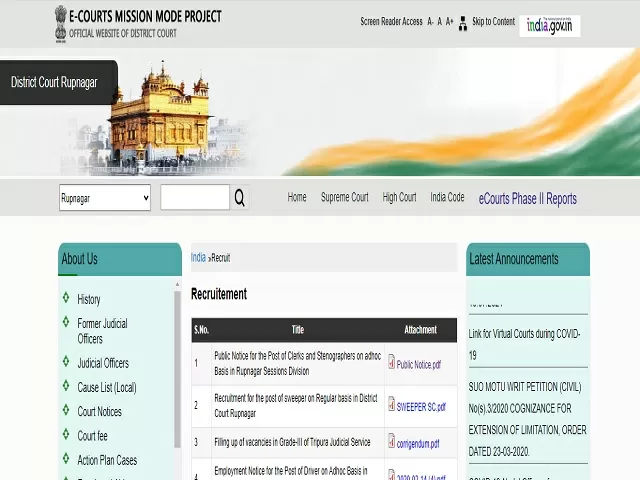The width and height of the screenshot is (640, 480).
Task: Click the A+ increase font size control
Action: click(450, 22)
